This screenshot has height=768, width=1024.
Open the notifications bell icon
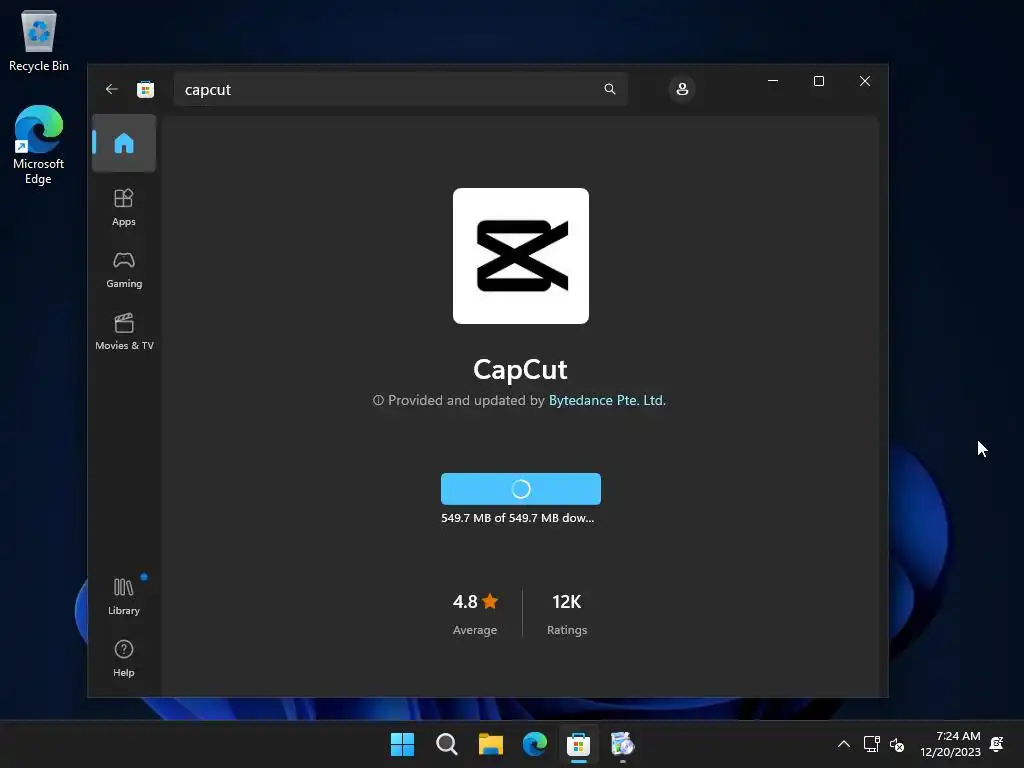[x=997, y=744]
